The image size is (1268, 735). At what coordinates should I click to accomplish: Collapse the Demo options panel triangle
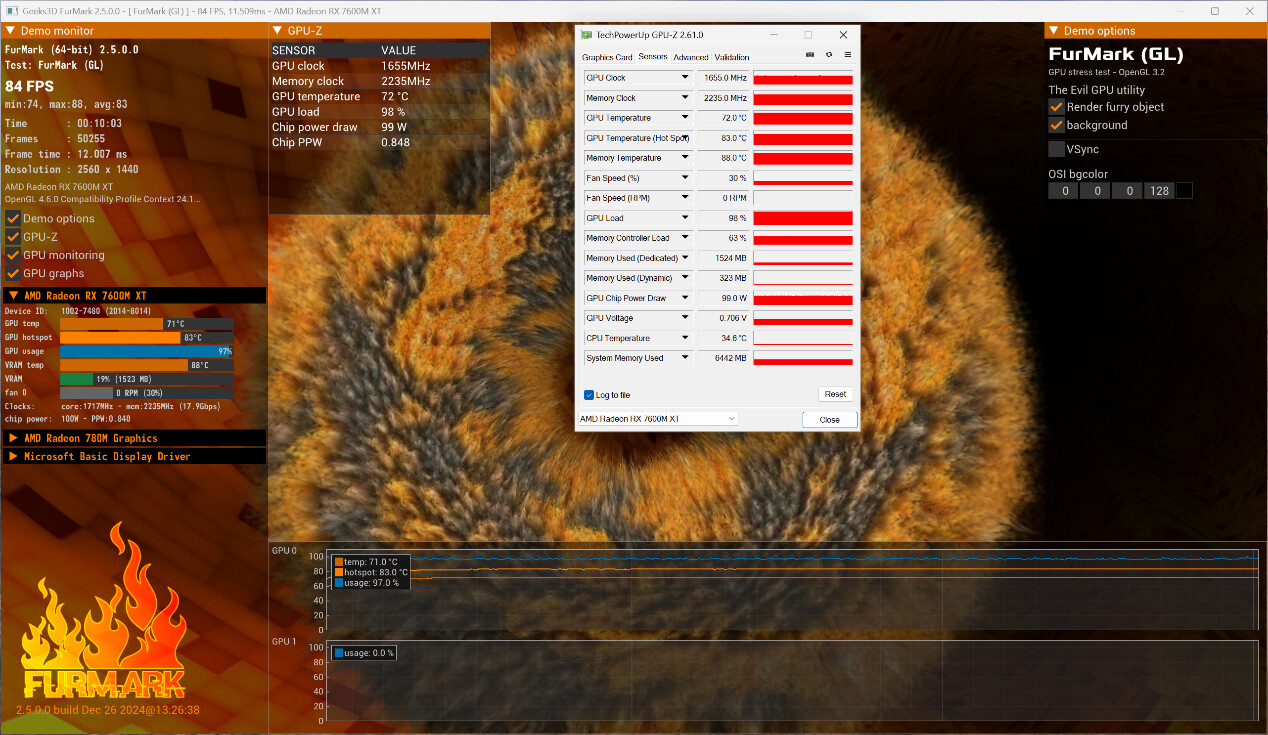point(1053,31)
